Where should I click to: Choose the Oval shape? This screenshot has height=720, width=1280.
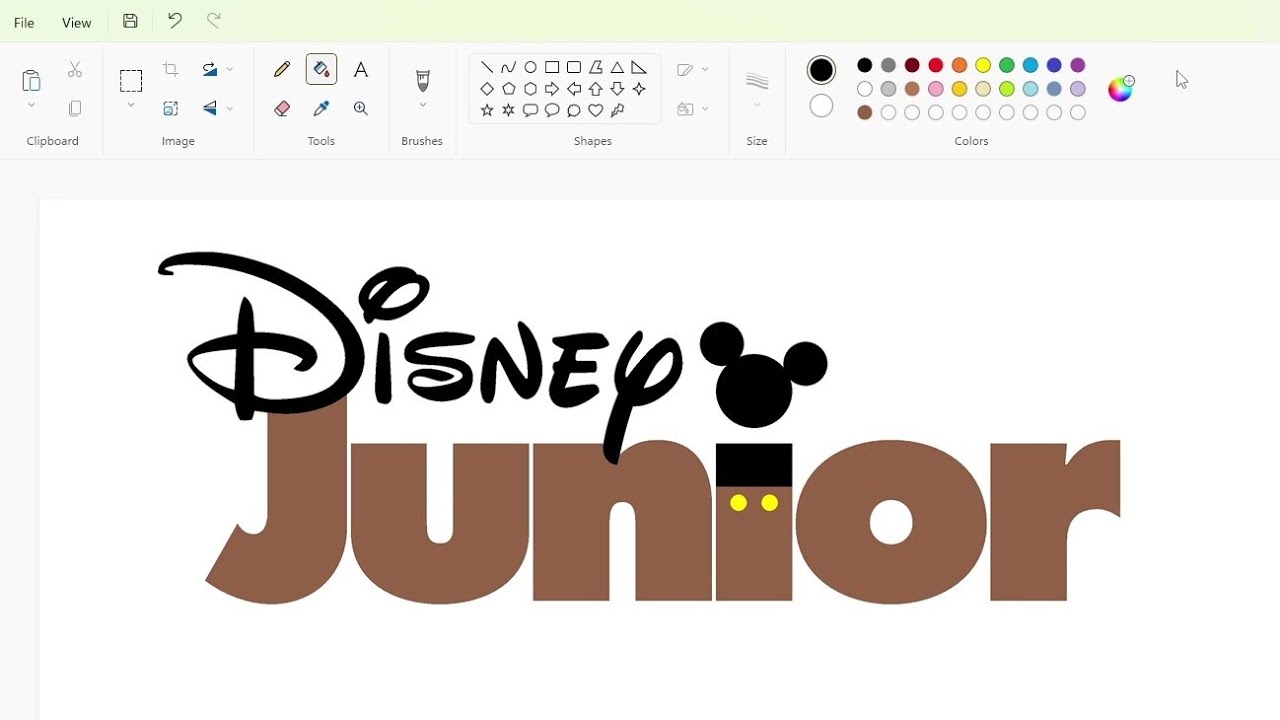click(531, 67)
